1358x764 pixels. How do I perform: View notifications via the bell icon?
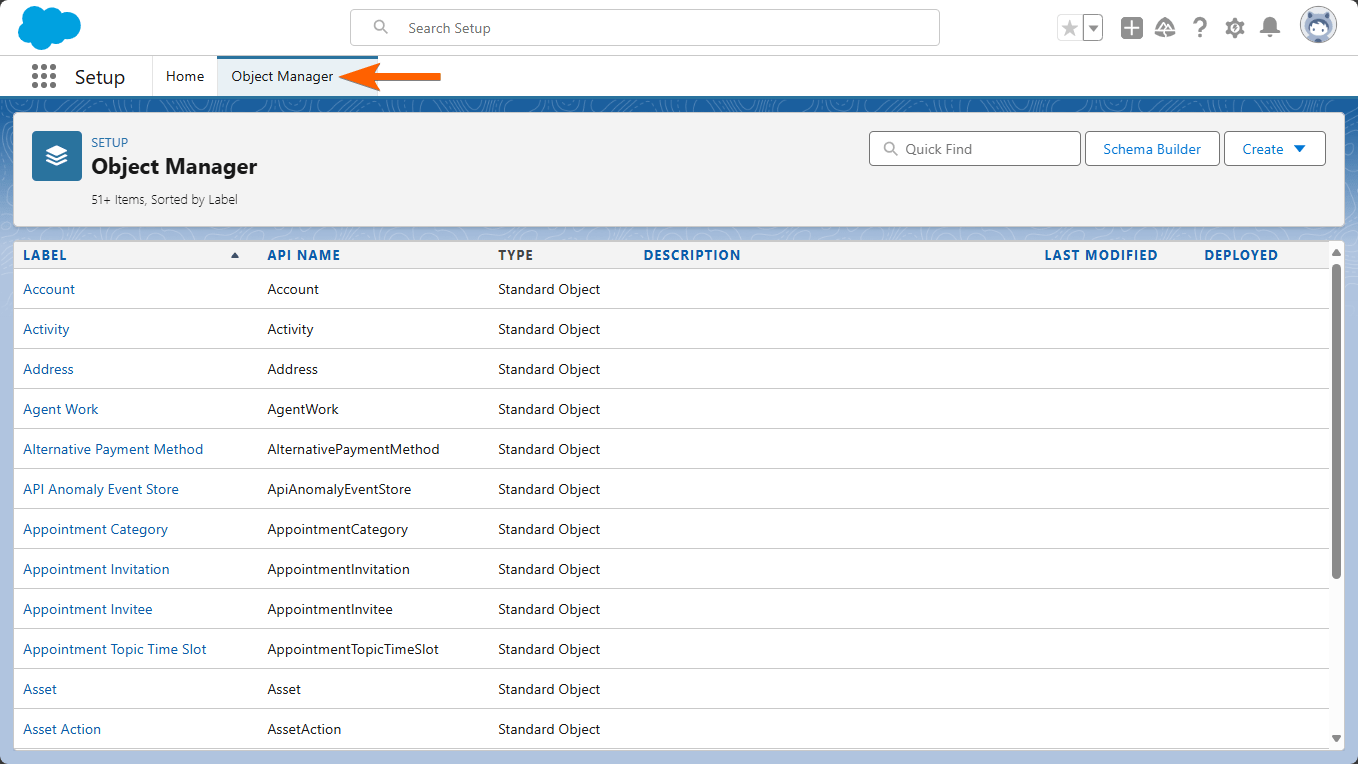(1270, 28)
